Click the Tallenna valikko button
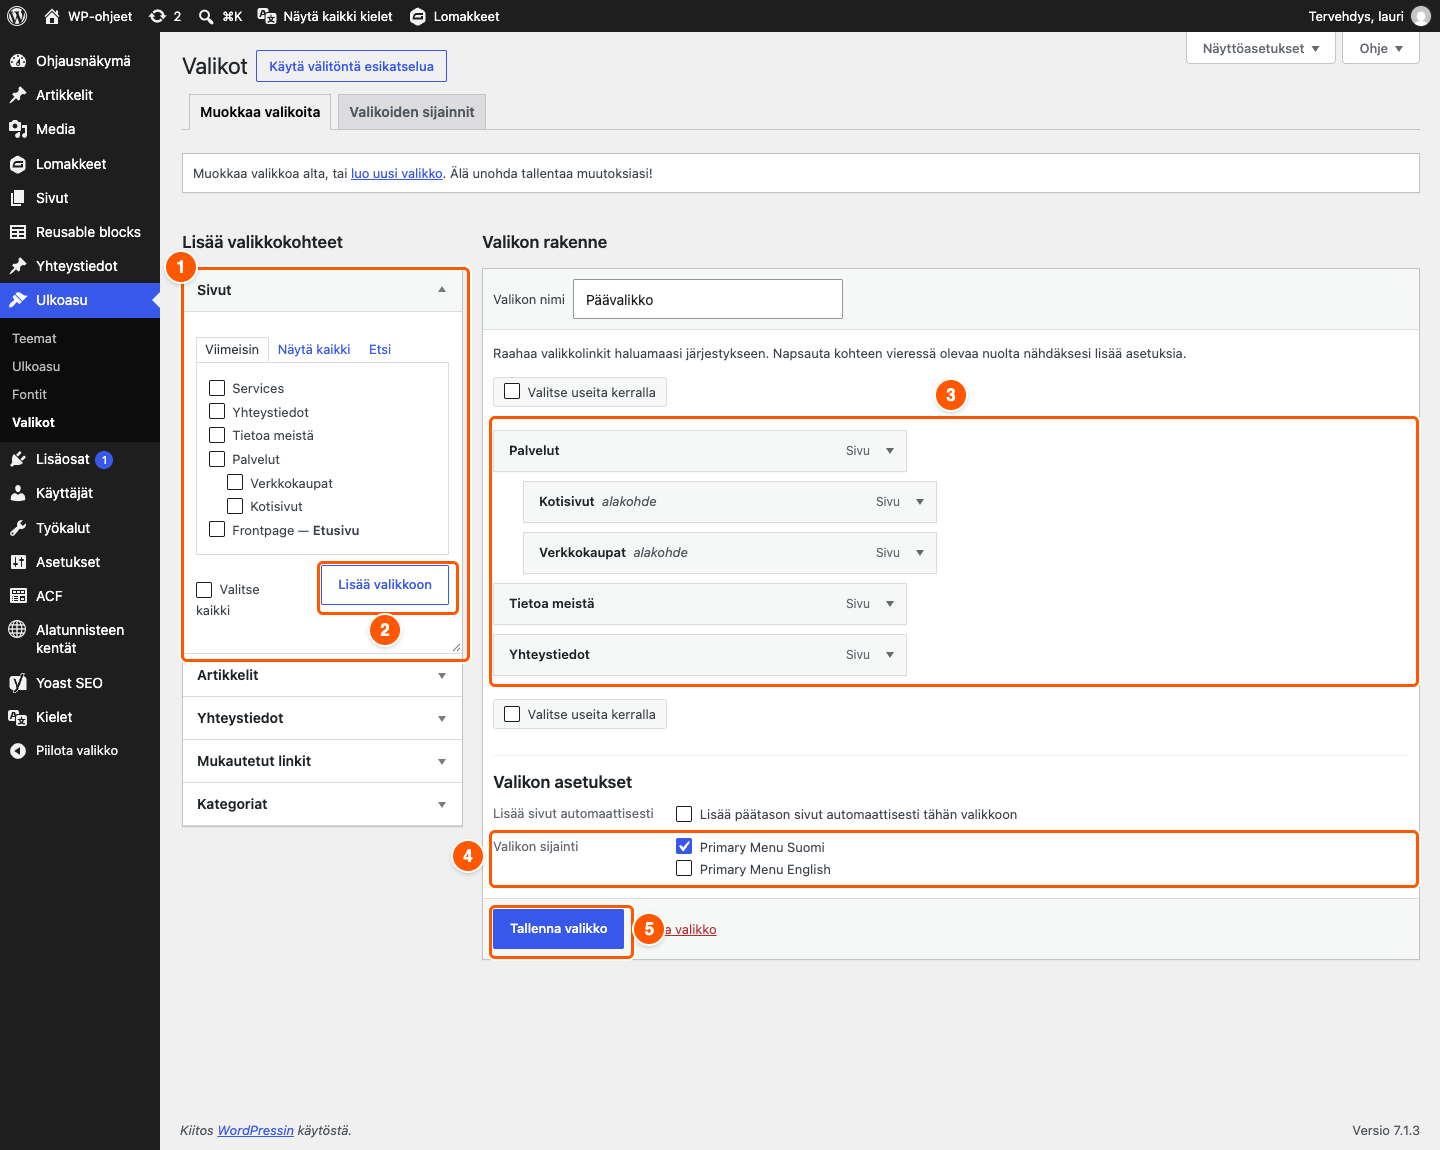This screenshot has height=1150, width=1440. point(559,928)
